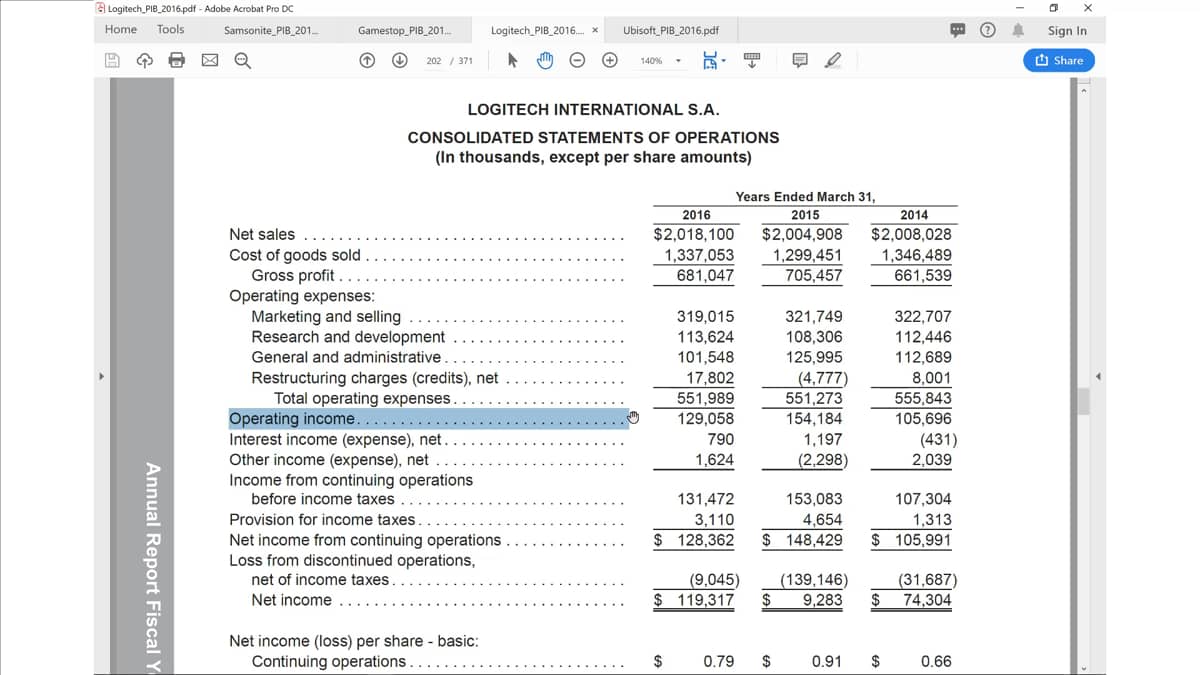Open the Home tab
Viewport: 1200px width, 675px height.
[121, 30]
